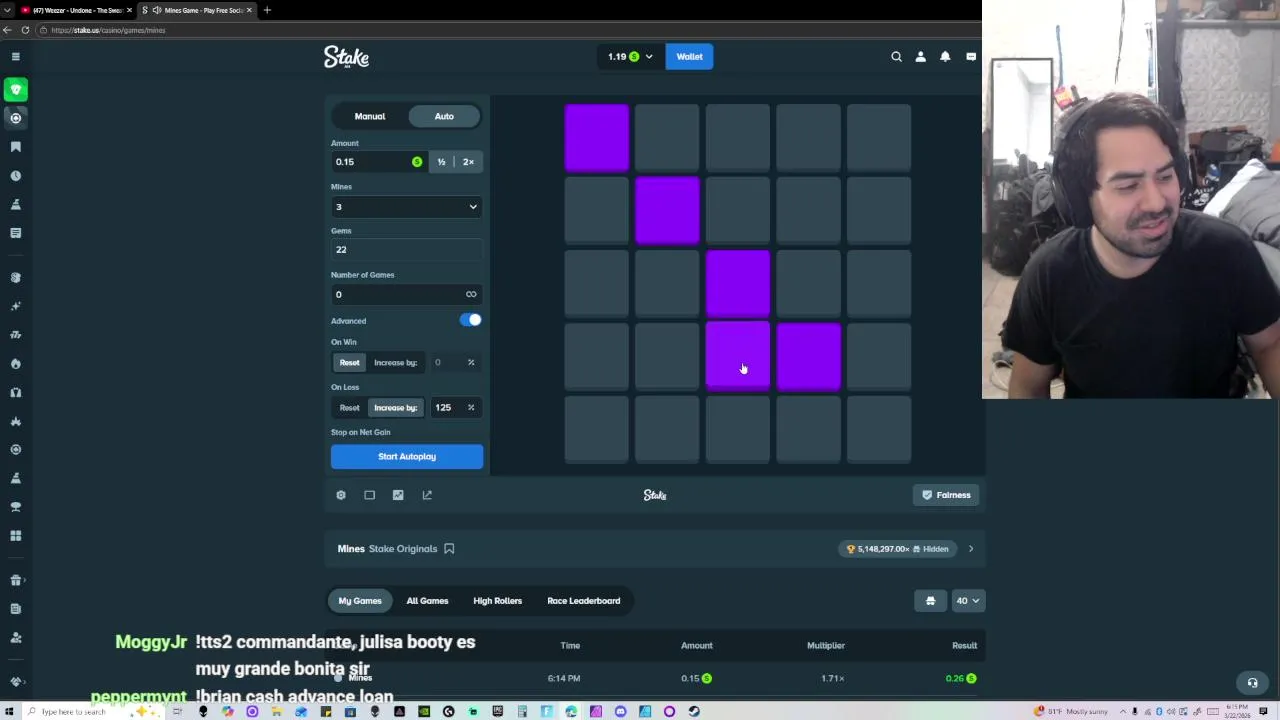Toggle the bottom-right grid tile
The image size is (1280, 720).
point(879,430)
